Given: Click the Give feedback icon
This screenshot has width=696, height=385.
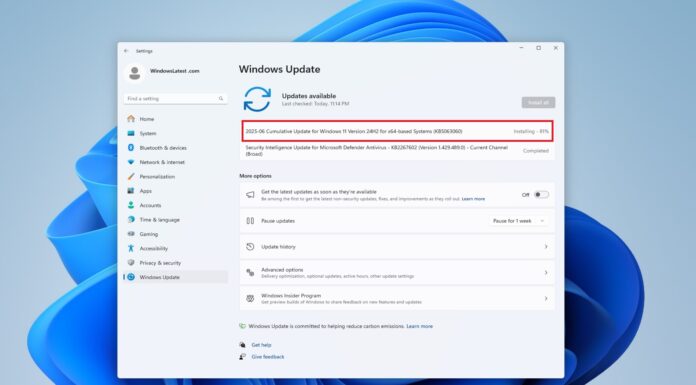Looking at the screenshot, I should pos(242,357).
